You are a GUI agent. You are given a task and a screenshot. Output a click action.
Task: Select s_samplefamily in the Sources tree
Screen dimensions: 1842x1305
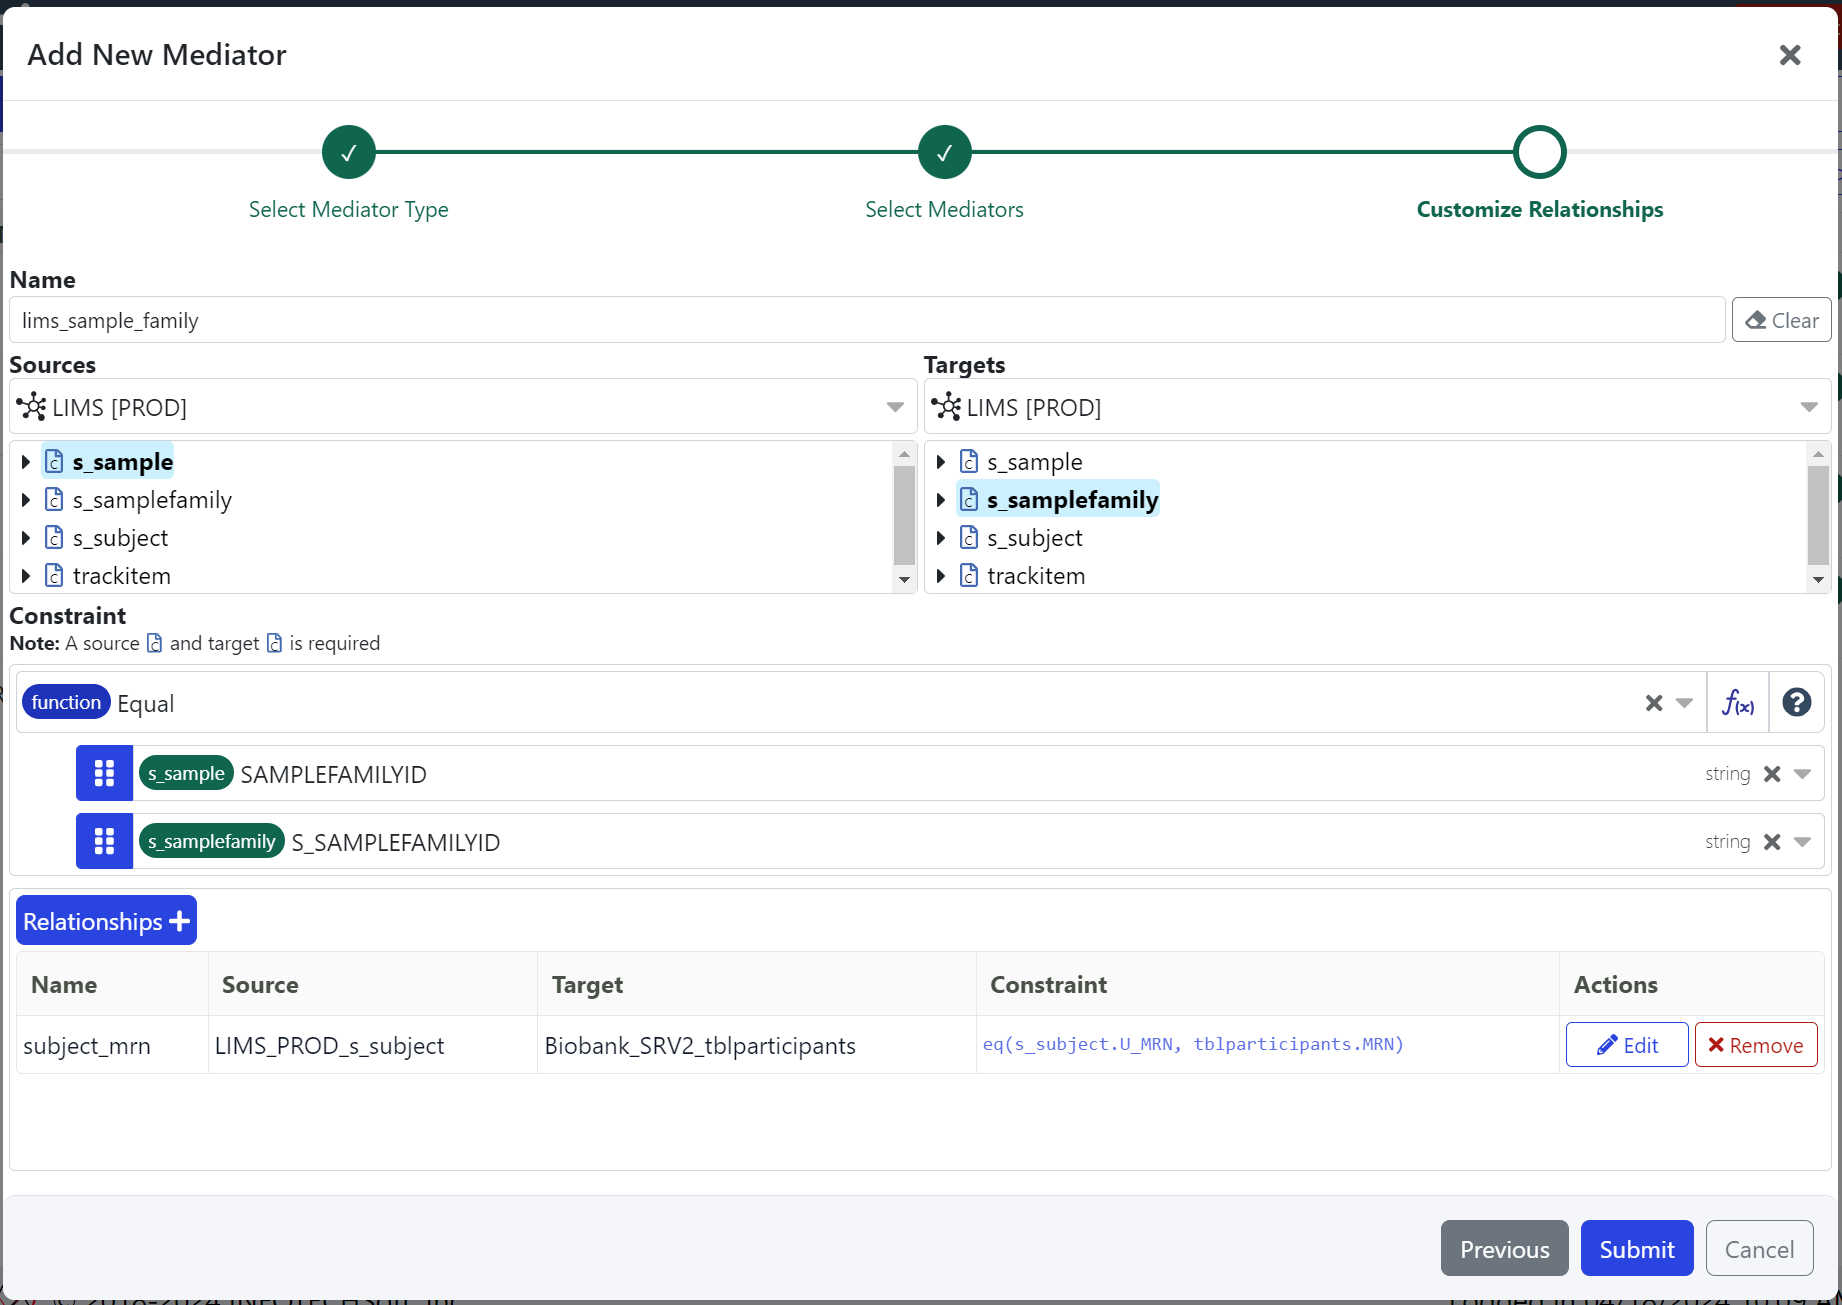coord(152,500)
